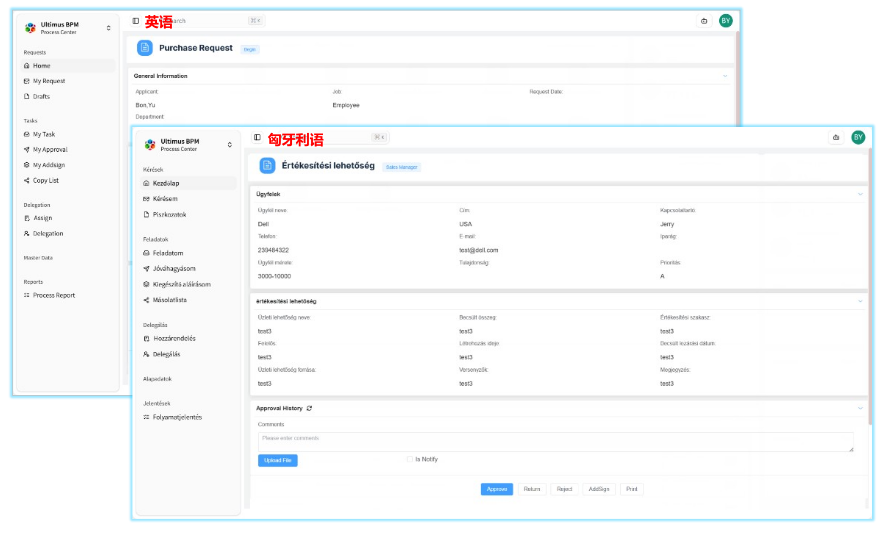Open the BY avatar in Hungarian window
The width and height of the screenshot is (889, 548).
click(x=857, y=137)
